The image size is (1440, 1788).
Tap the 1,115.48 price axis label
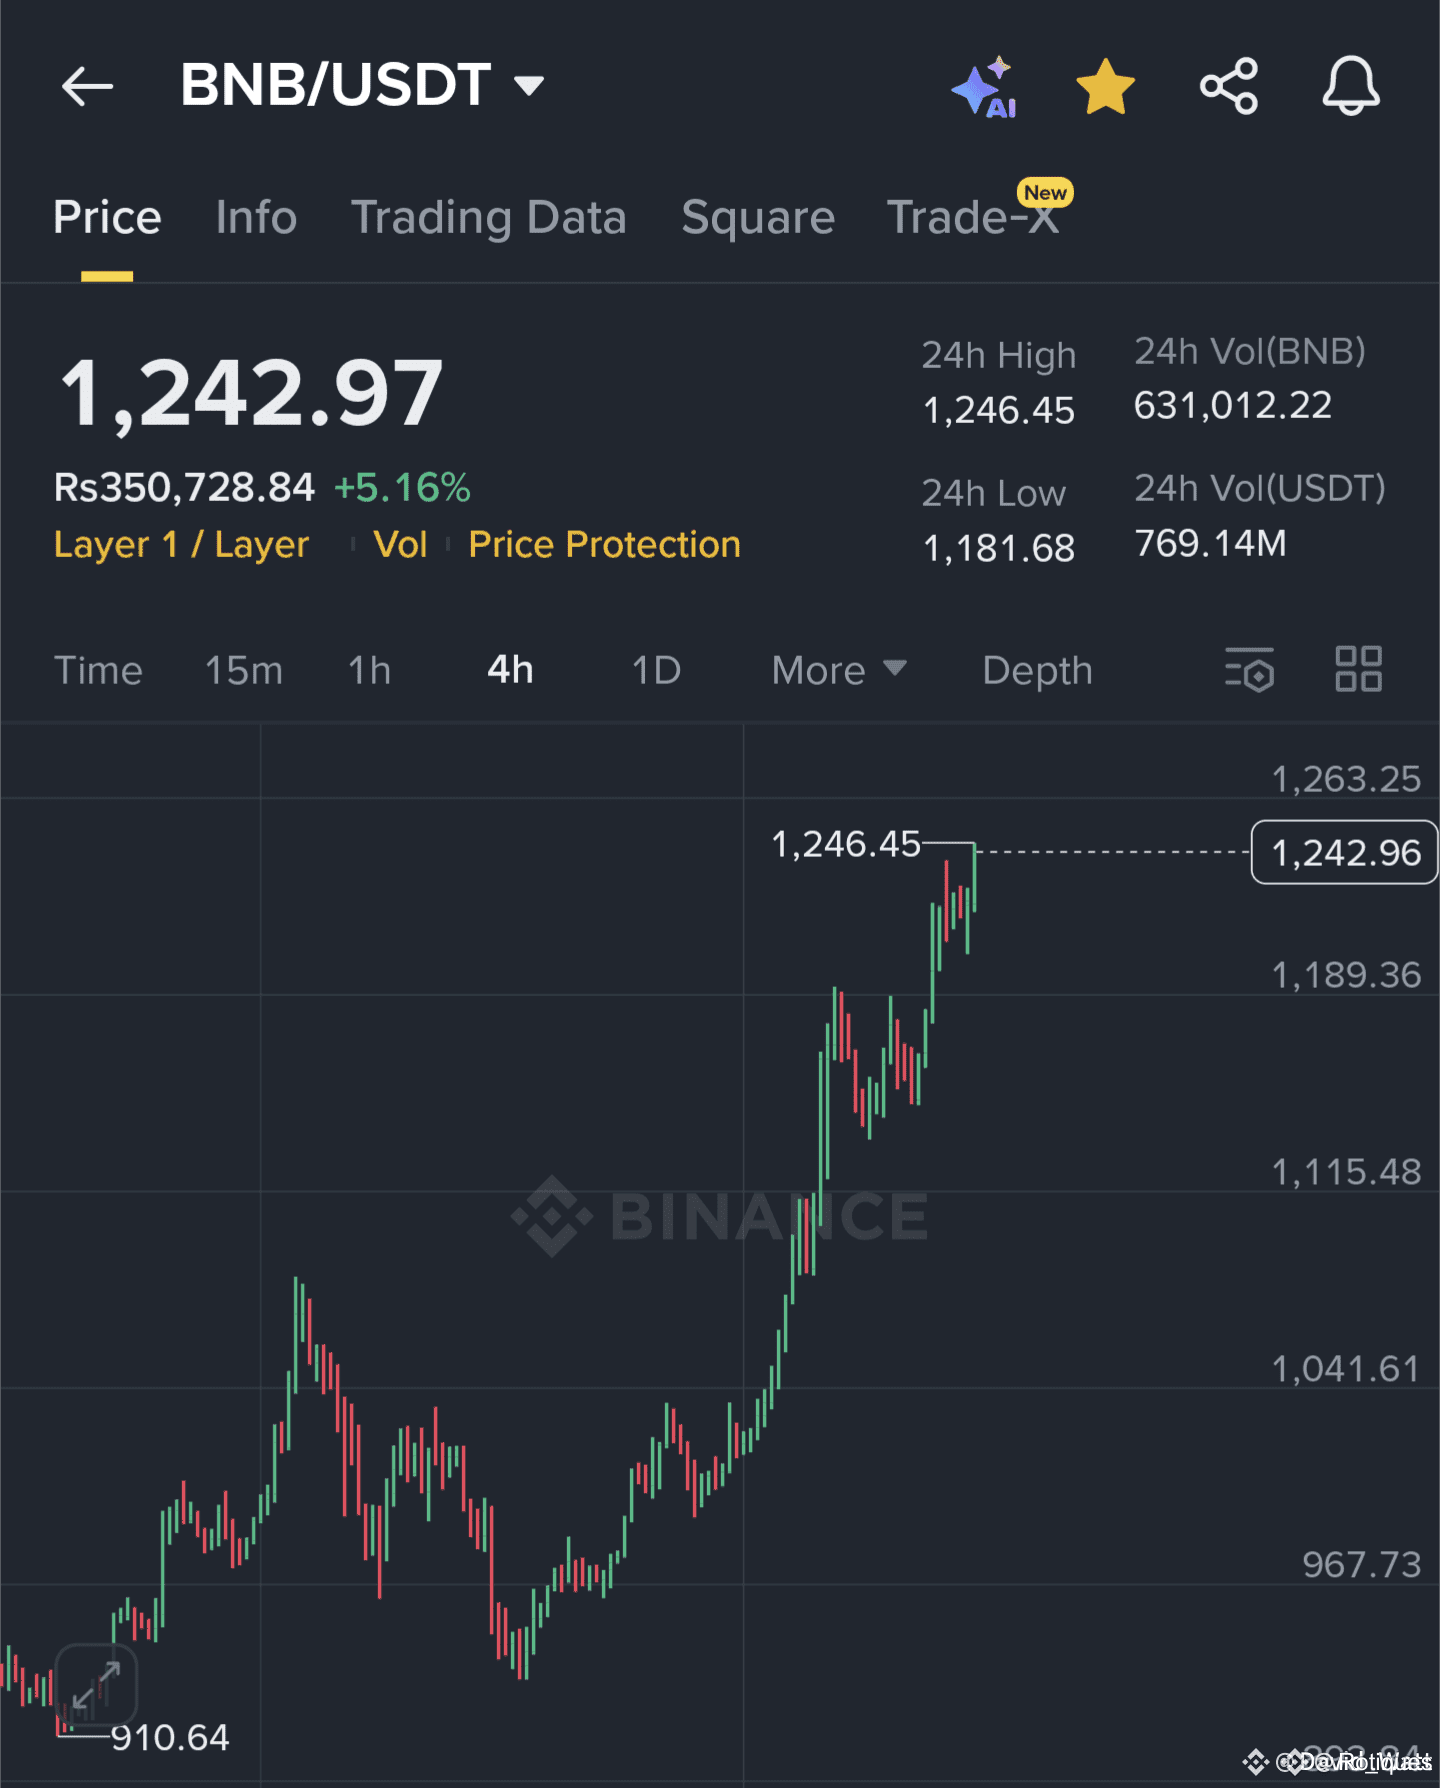(1346, 1172)
